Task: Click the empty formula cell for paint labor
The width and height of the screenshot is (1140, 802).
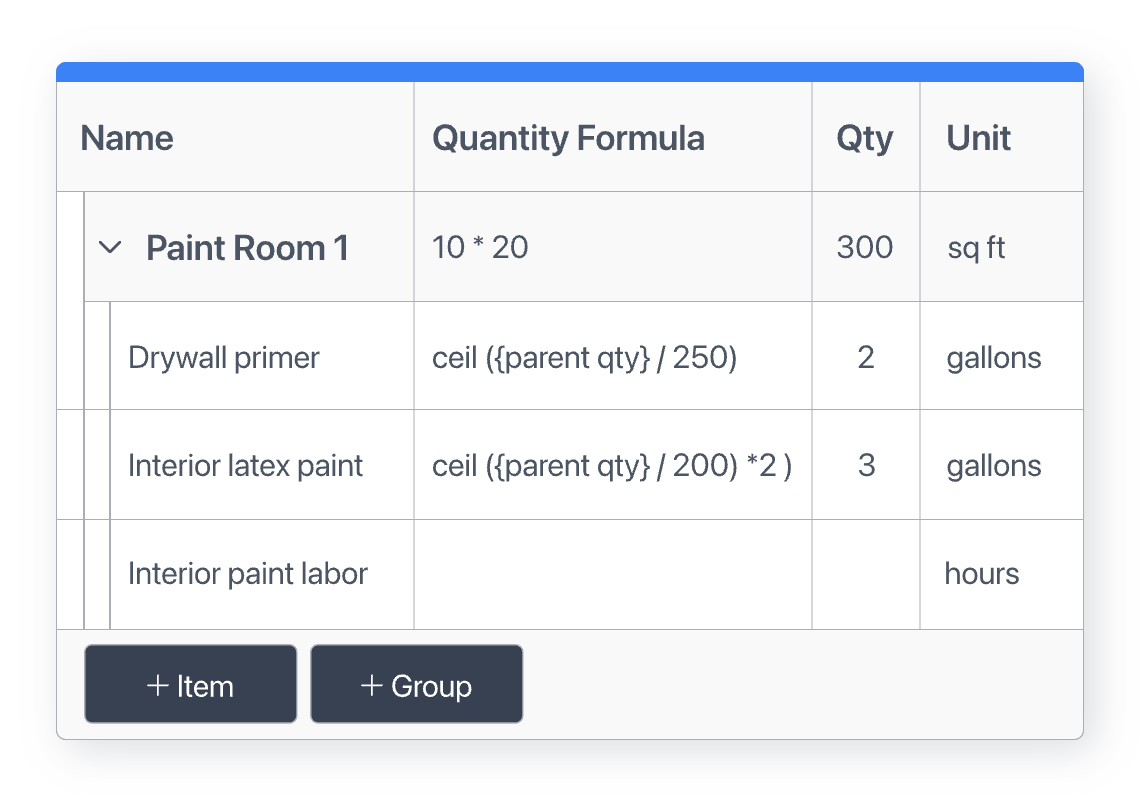Action: pyautogui.click(x=612, y=574)
